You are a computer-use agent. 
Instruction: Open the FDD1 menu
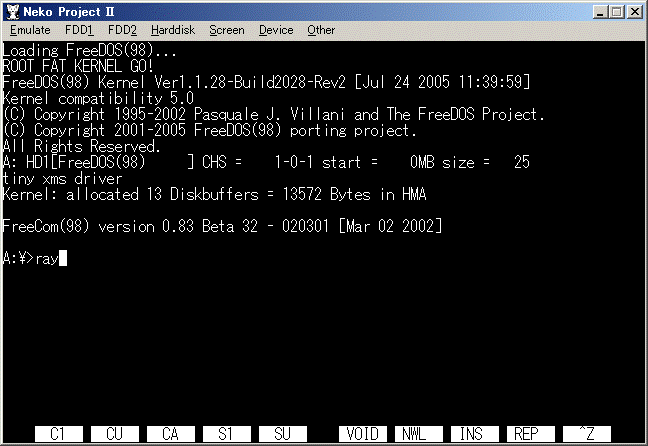pos(79,30)
